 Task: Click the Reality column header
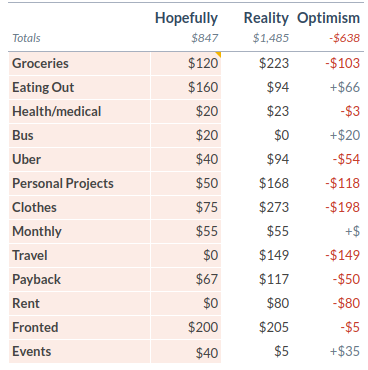[266, 18]
